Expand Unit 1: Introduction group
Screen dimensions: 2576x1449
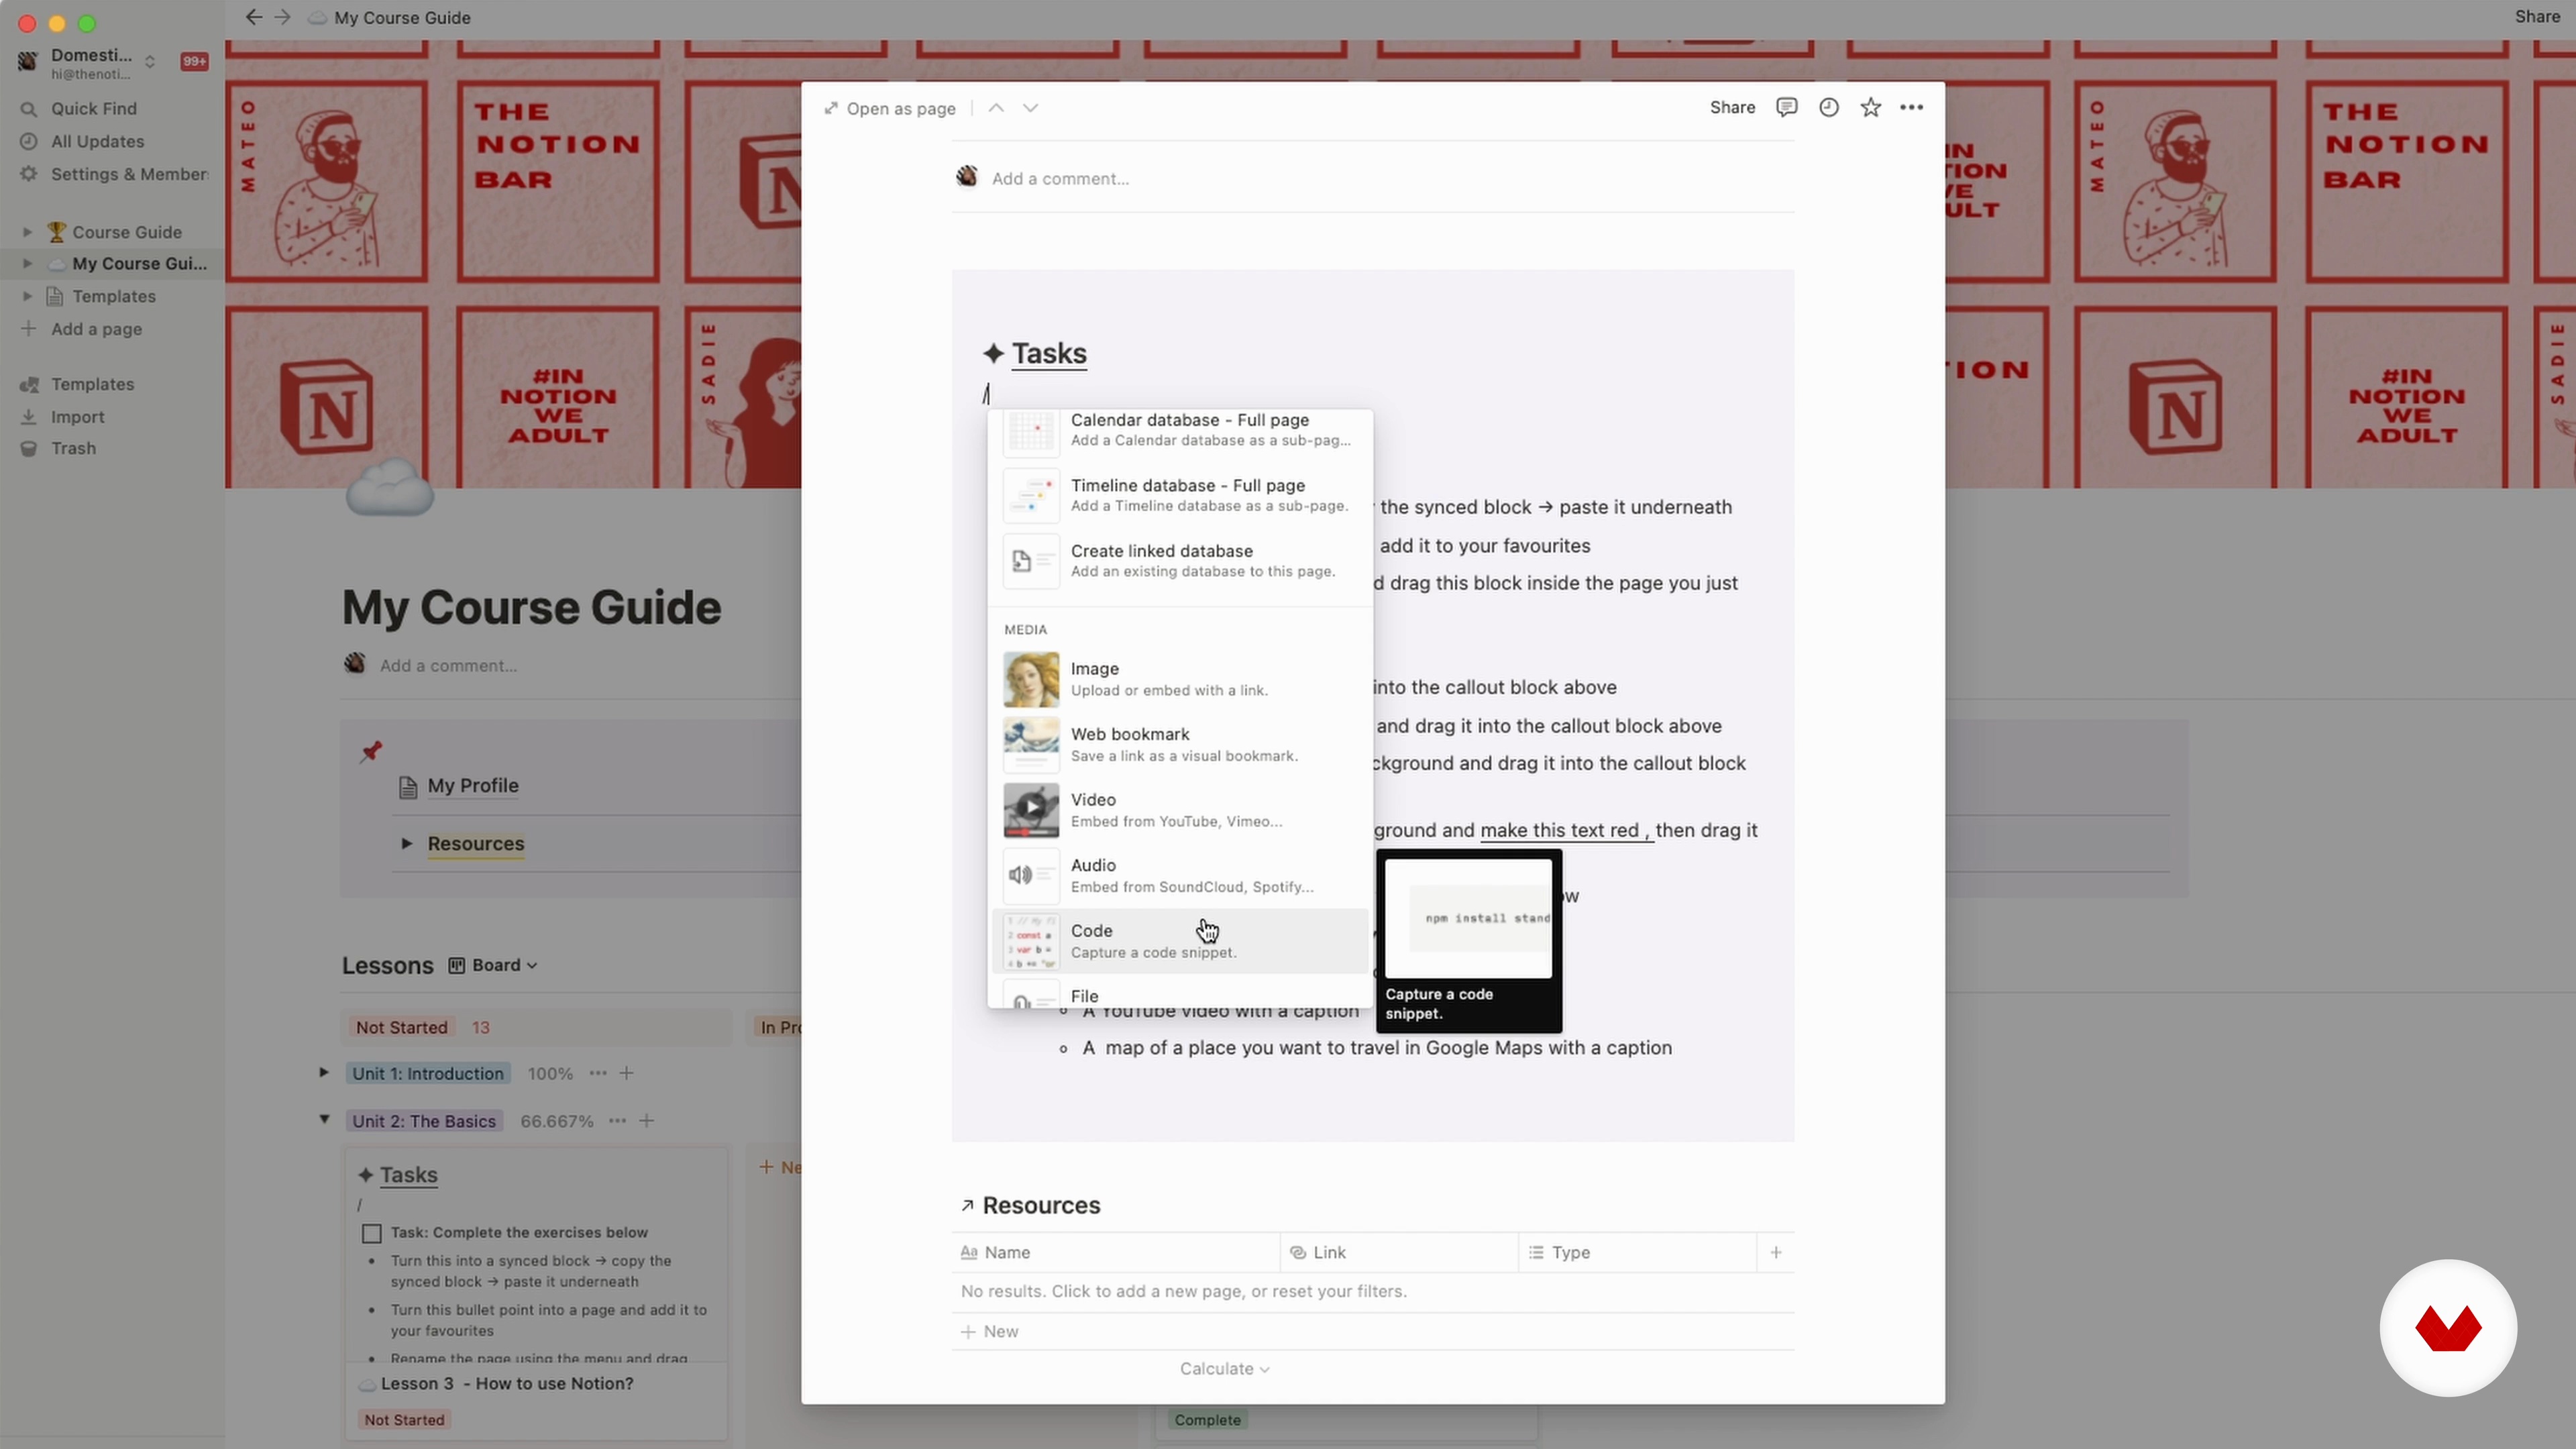pos(324,1072)
